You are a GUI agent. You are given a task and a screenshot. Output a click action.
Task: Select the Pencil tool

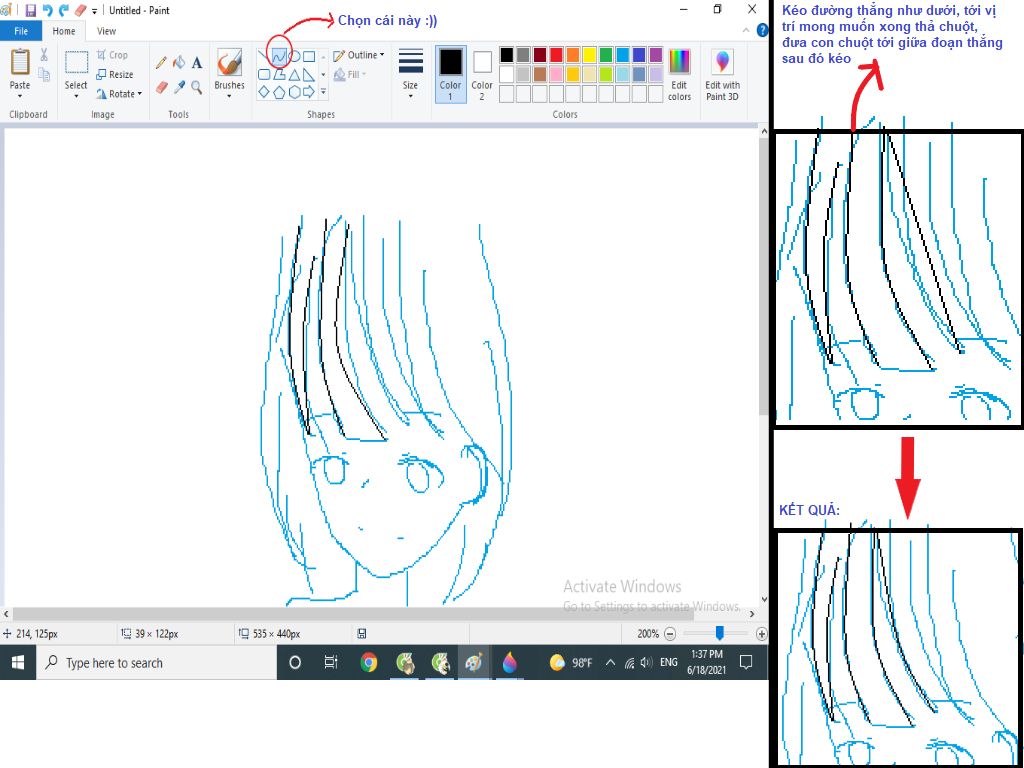[161, 63]
